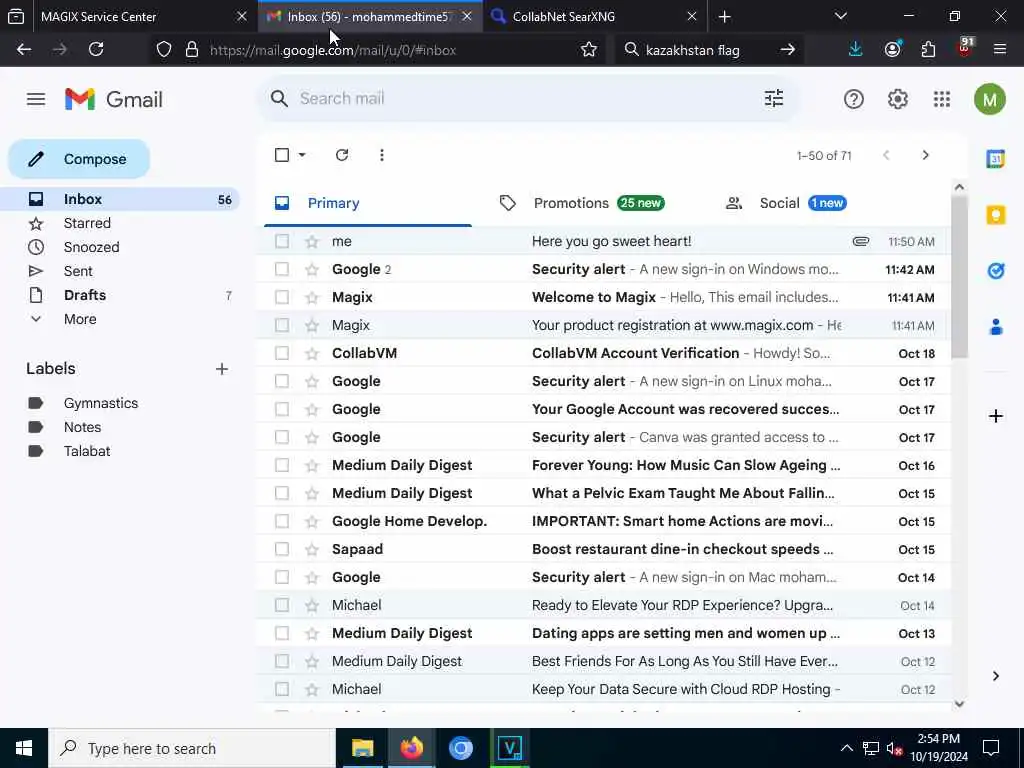Open Google Calendar side panel icon
The image size is (1024, 768).
995,159
